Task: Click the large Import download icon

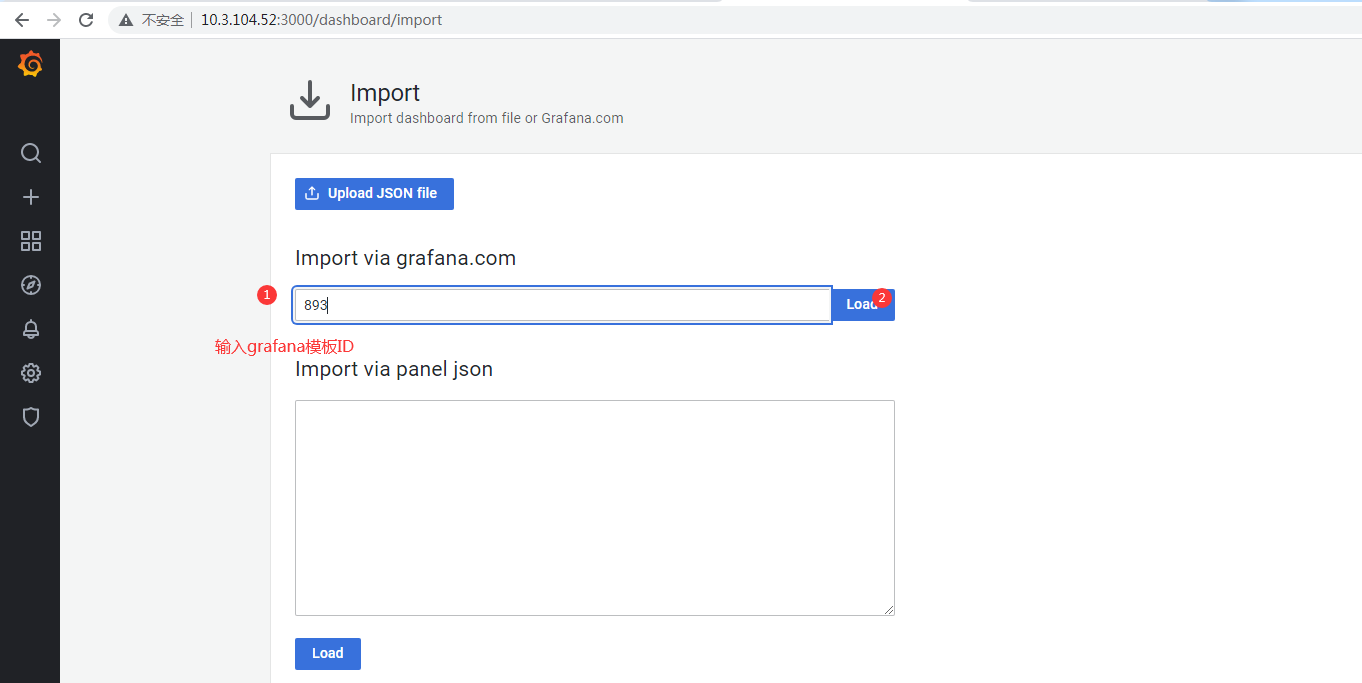Action: click(309, 101)
